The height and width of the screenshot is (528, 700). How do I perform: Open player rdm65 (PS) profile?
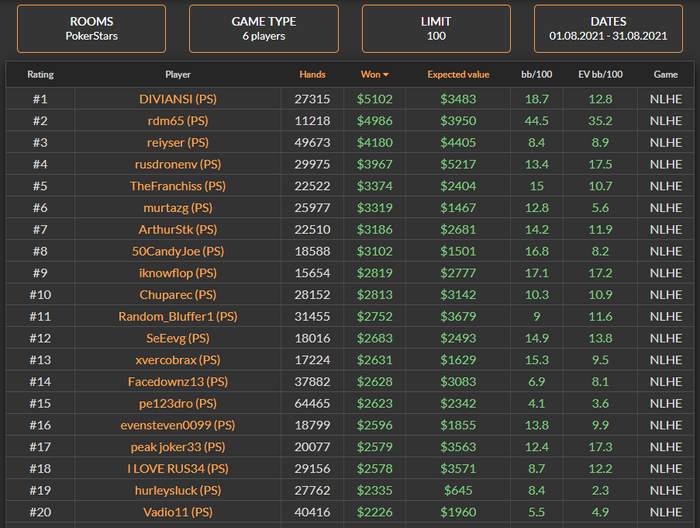click(x=177, y=121)
